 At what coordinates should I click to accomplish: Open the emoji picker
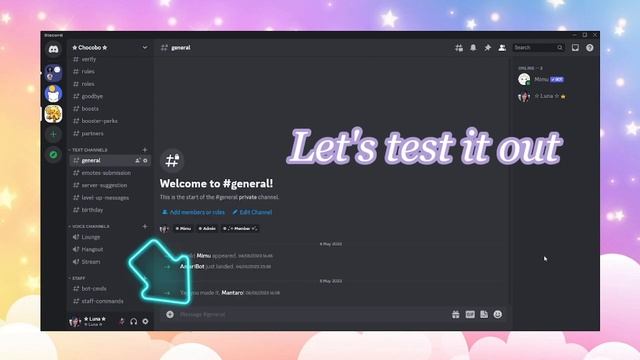tap(498, 314)
